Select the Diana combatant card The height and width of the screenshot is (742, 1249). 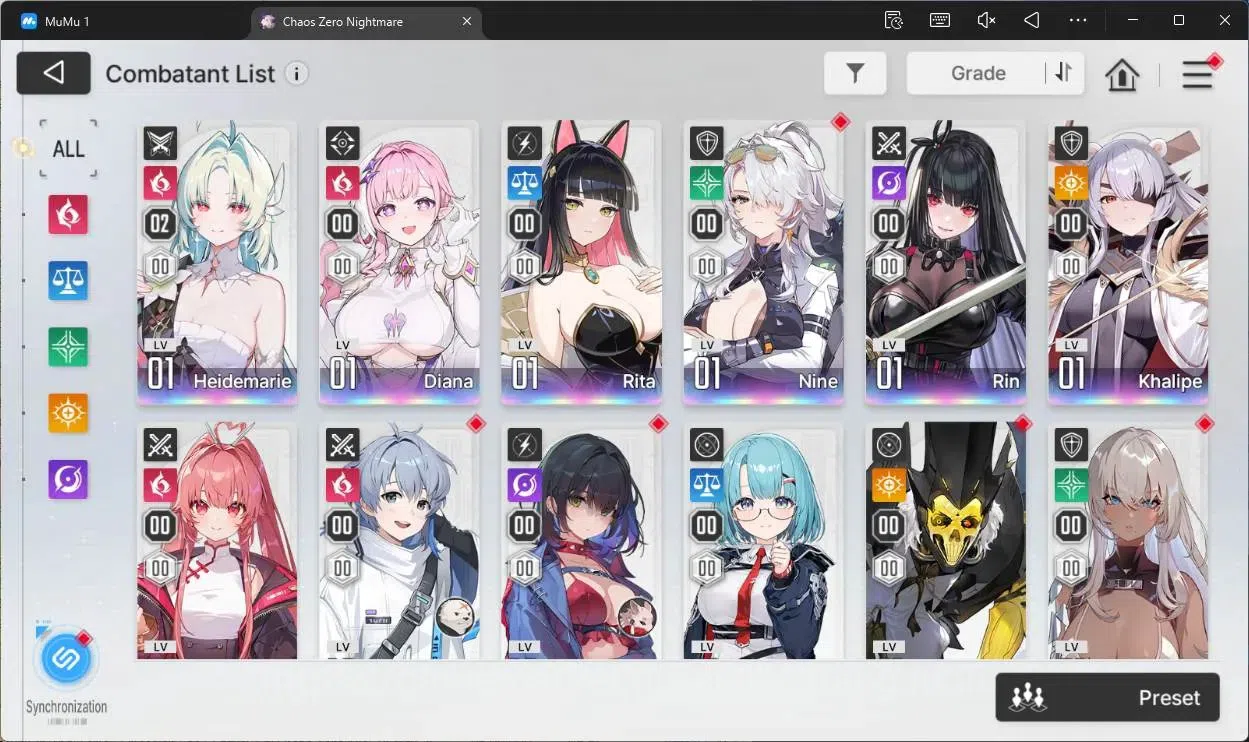399,263
